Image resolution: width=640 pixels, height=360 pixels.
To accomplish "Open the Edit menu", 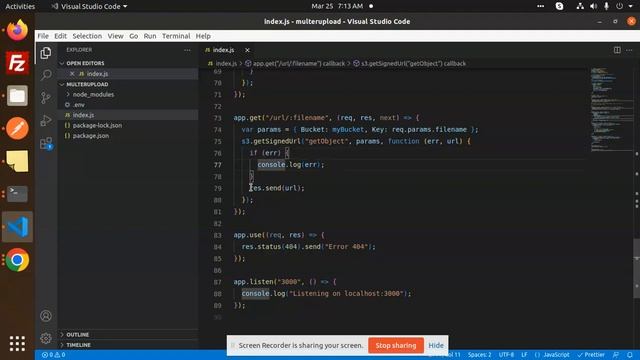I will [x=60, y=36].
